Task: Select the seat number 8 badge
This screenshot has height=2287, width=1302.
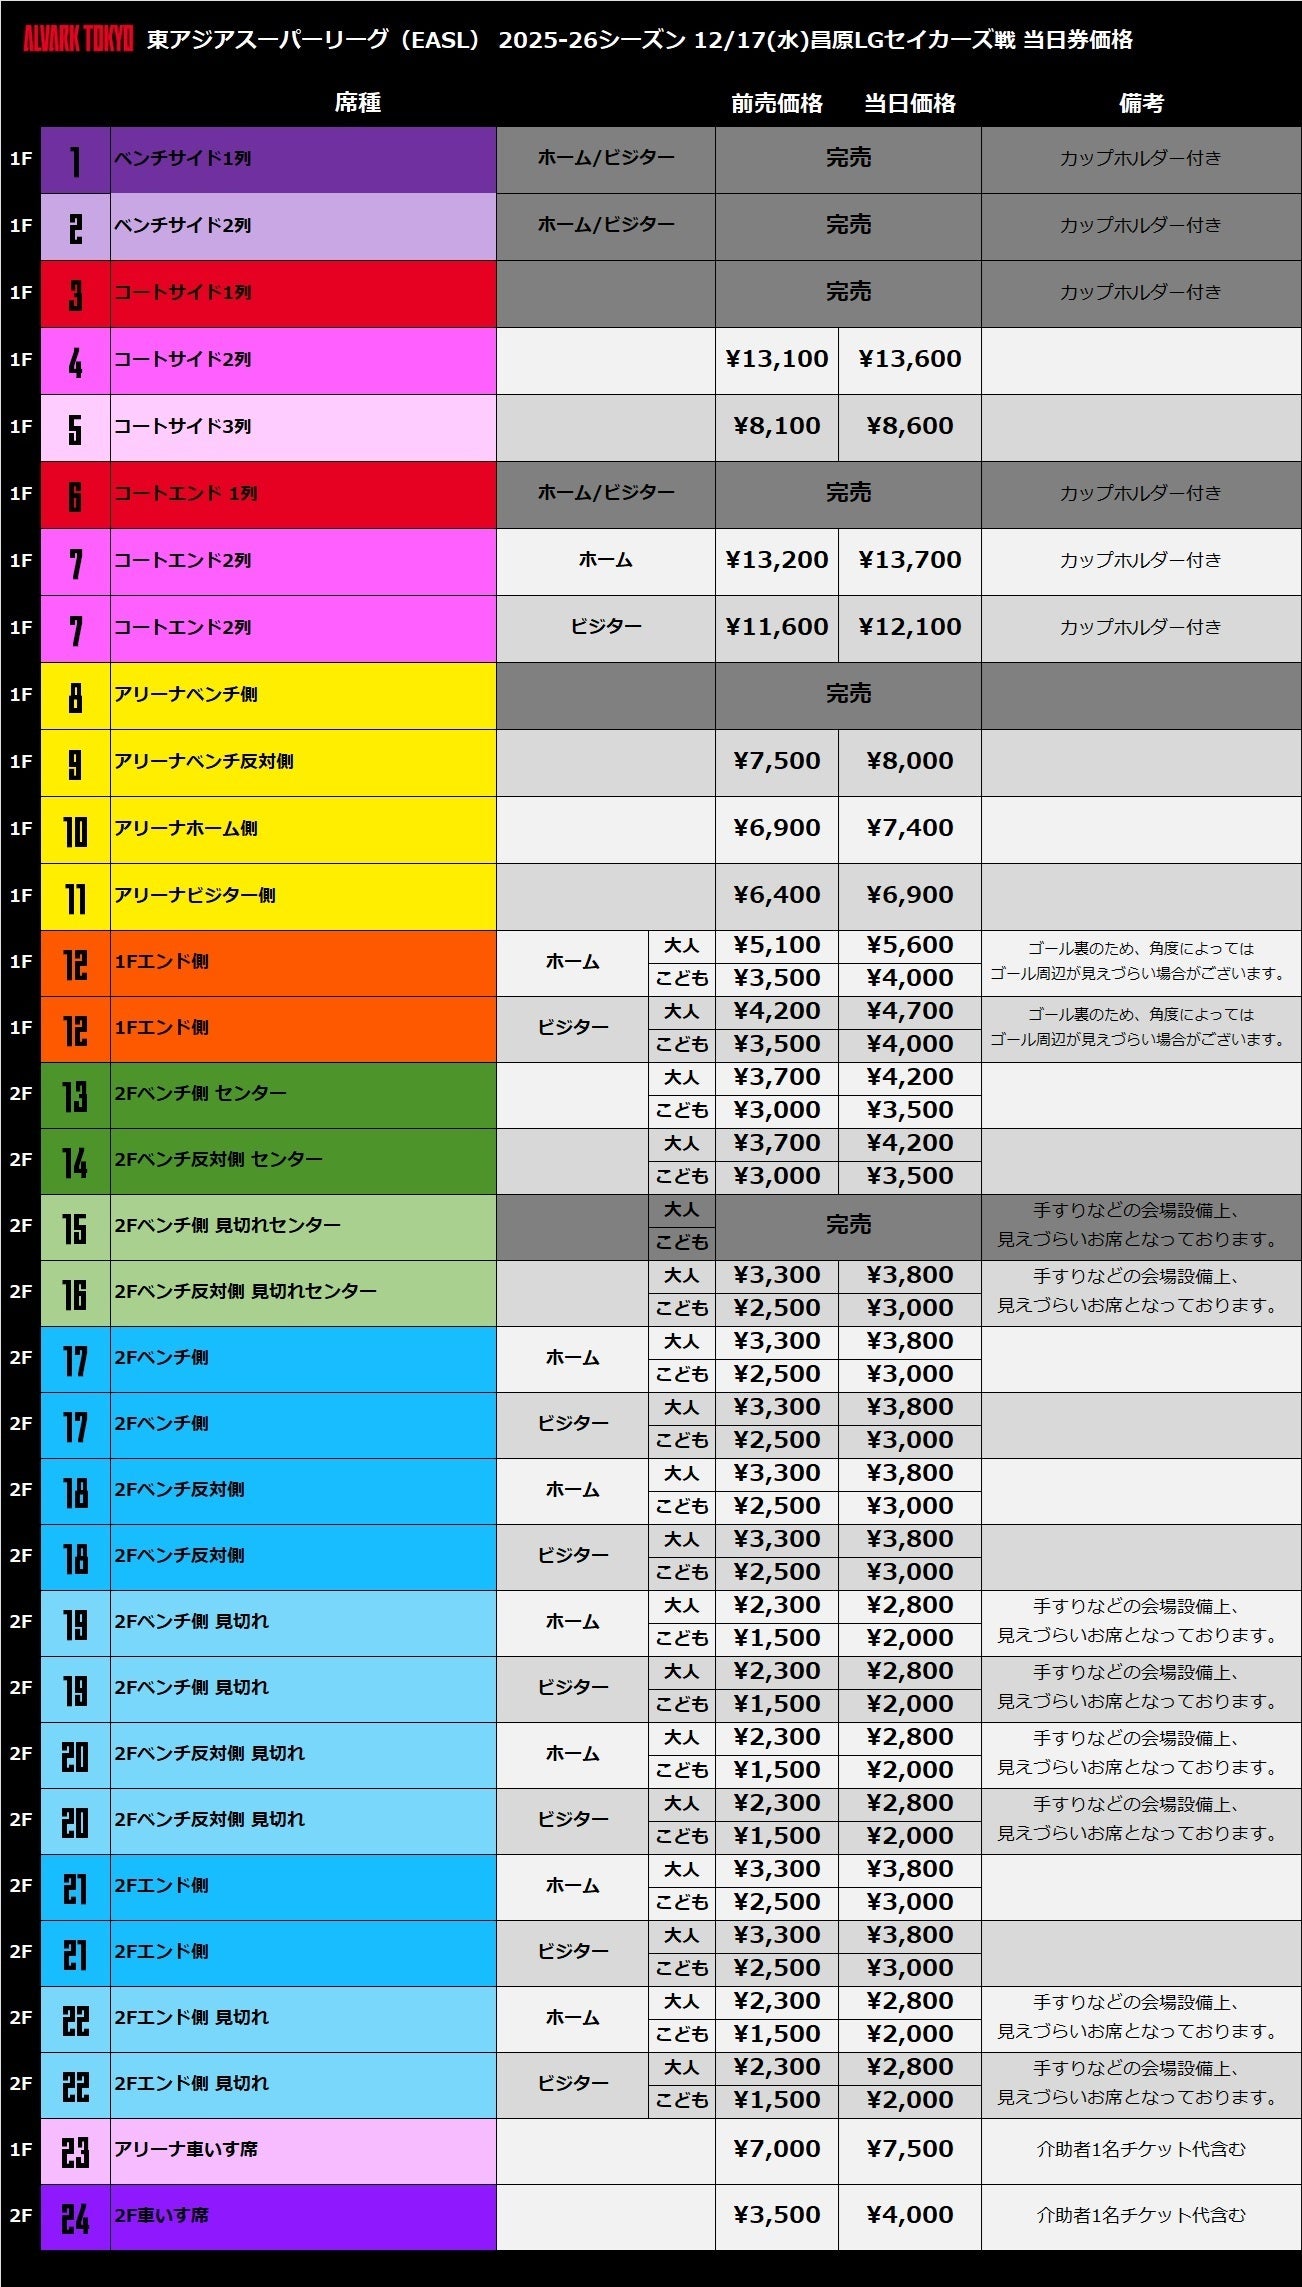Action: [75, 696]
